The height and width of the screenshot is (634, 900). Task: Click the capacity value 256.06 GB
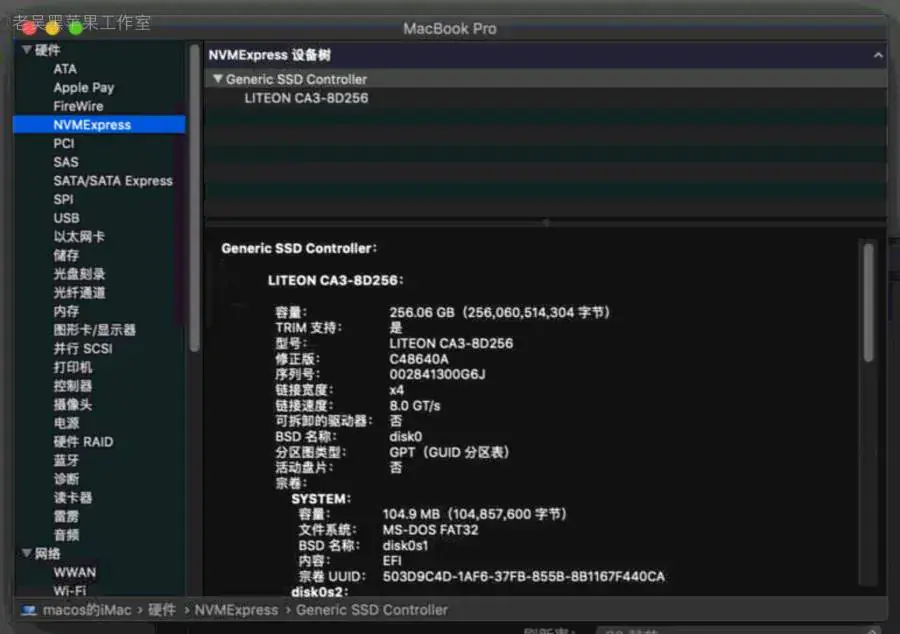coord(422,312)
